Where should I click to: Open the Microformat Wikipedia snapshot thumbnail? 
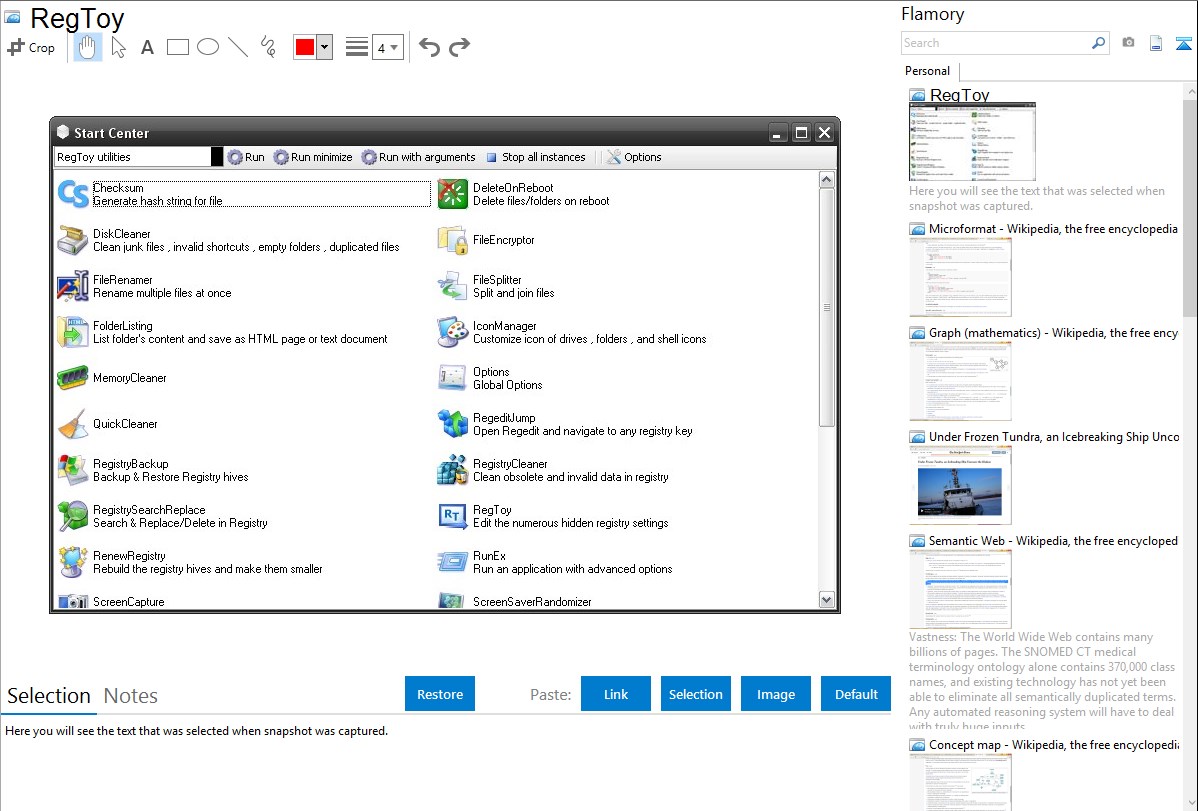click(x=960, y=277)
